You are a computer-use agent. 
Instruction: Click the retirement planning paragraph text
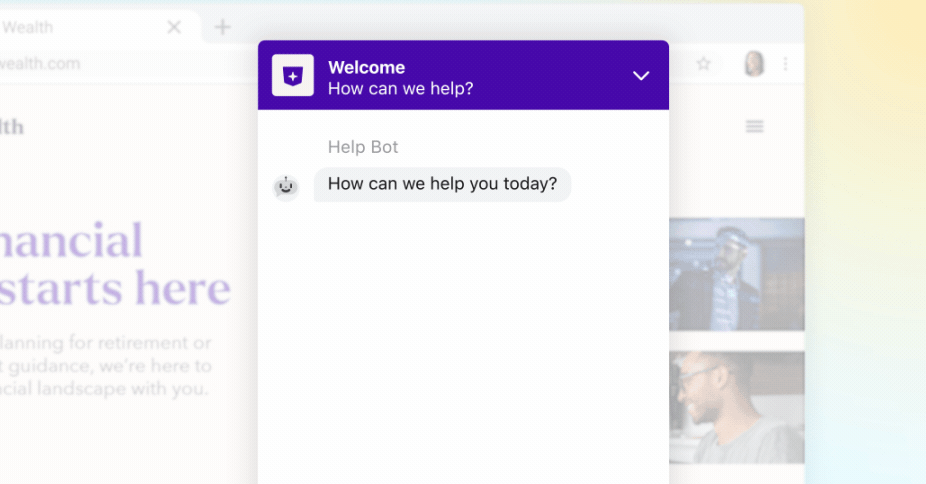coord(105,366)
